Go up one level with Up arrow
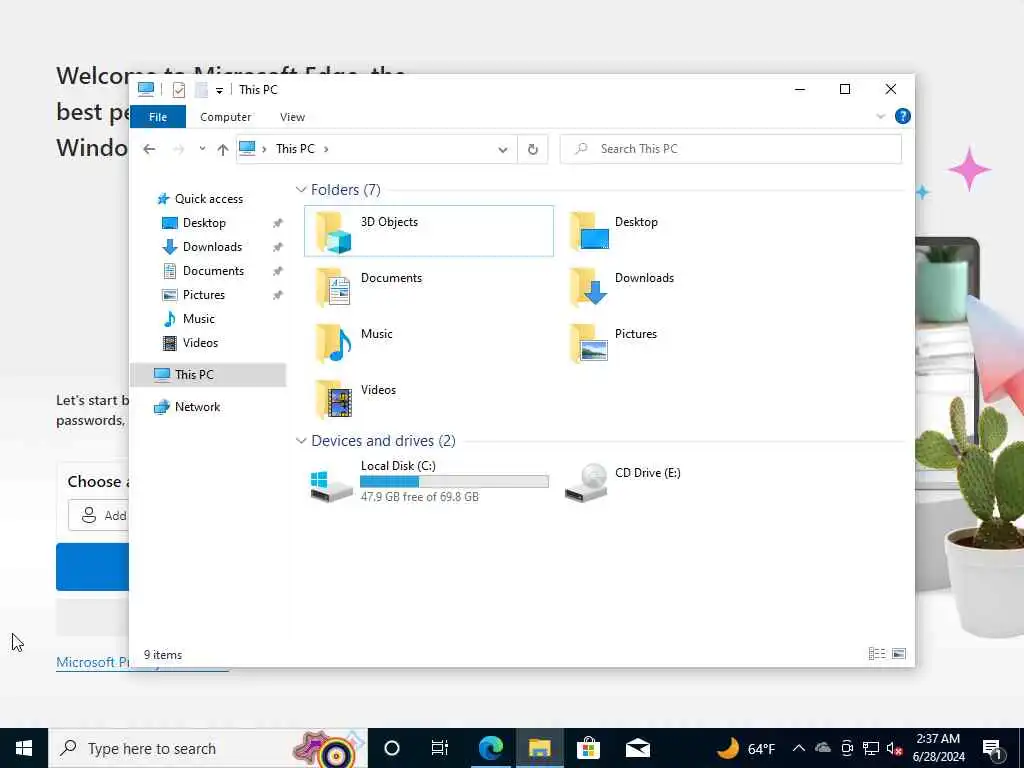 click(x=223, y=150)
